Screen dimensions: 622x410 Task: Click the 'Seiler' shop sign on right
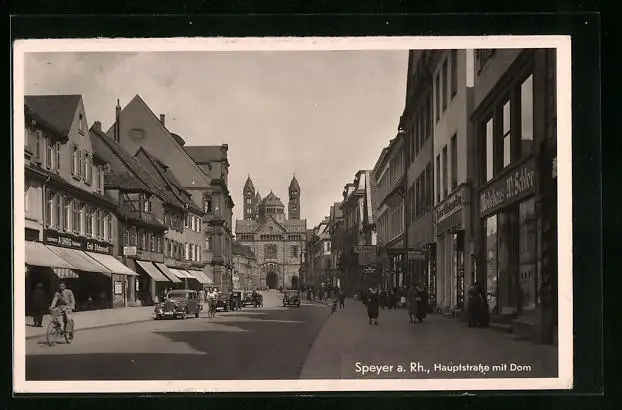click(x=508, y=188)
